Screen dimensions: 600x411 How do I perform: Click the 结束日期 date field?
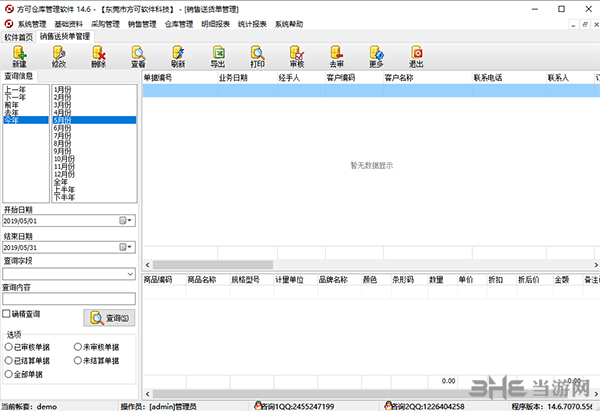click(x=69, y=247)
